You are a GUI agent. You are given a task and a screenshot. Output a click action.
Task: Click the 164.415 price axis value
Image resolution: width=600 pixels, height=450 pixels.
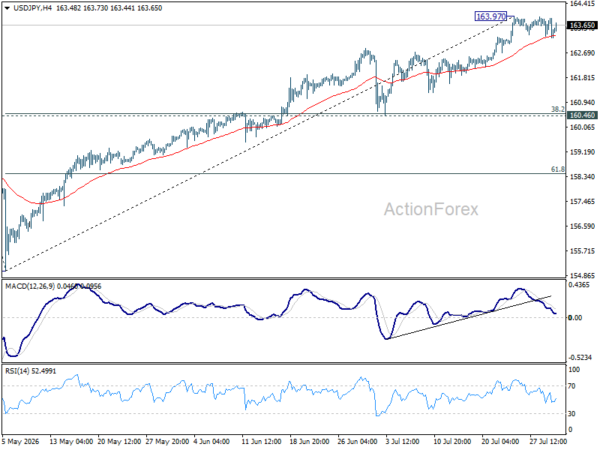click(x=582, y=3)
